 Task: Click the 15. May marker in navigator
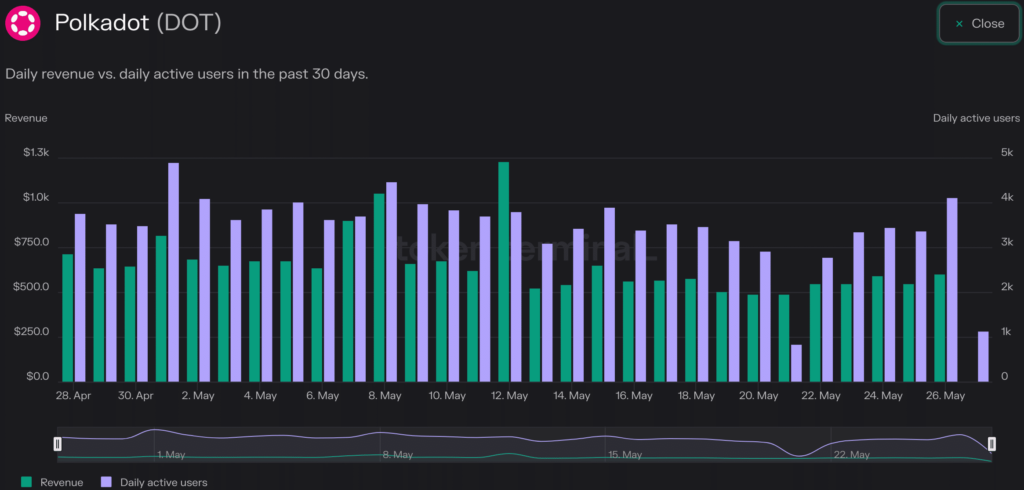[623, 455]
